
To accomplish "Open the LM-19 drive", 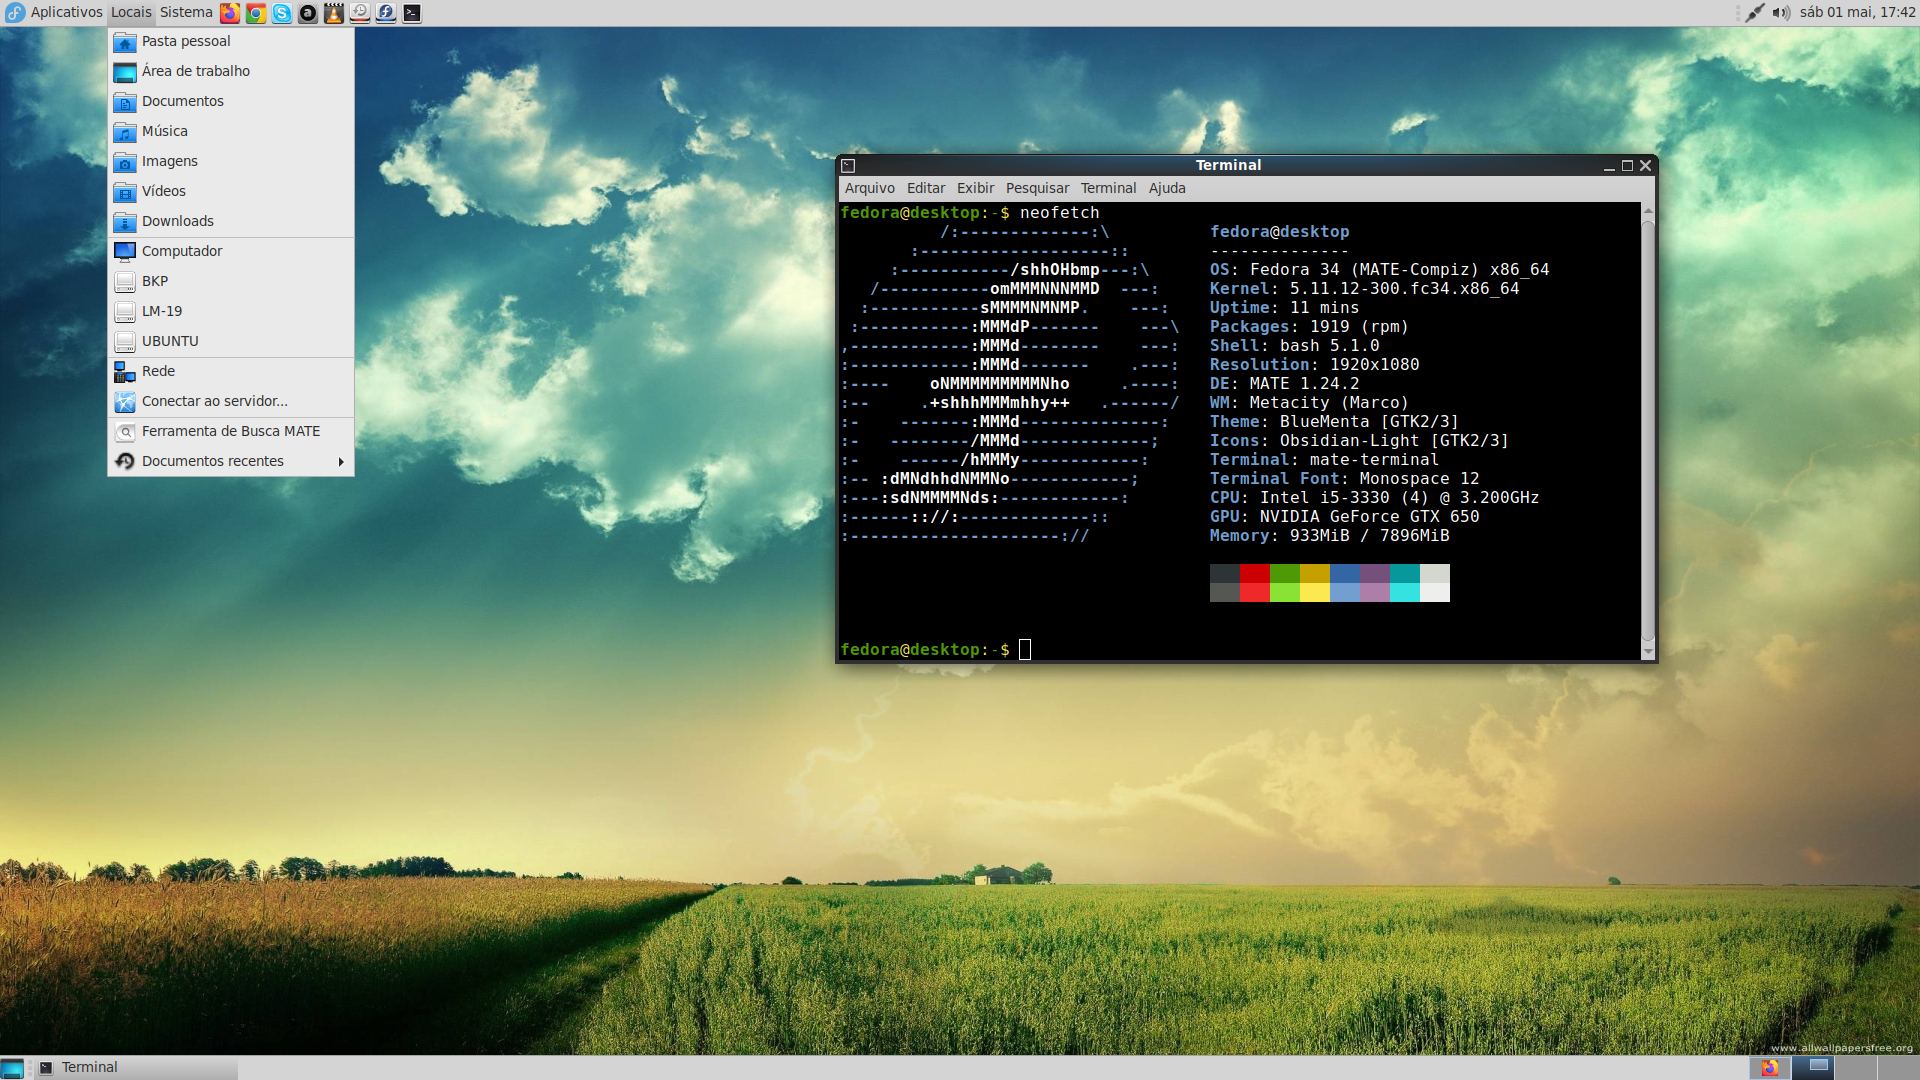I will (x=231, y=311).
